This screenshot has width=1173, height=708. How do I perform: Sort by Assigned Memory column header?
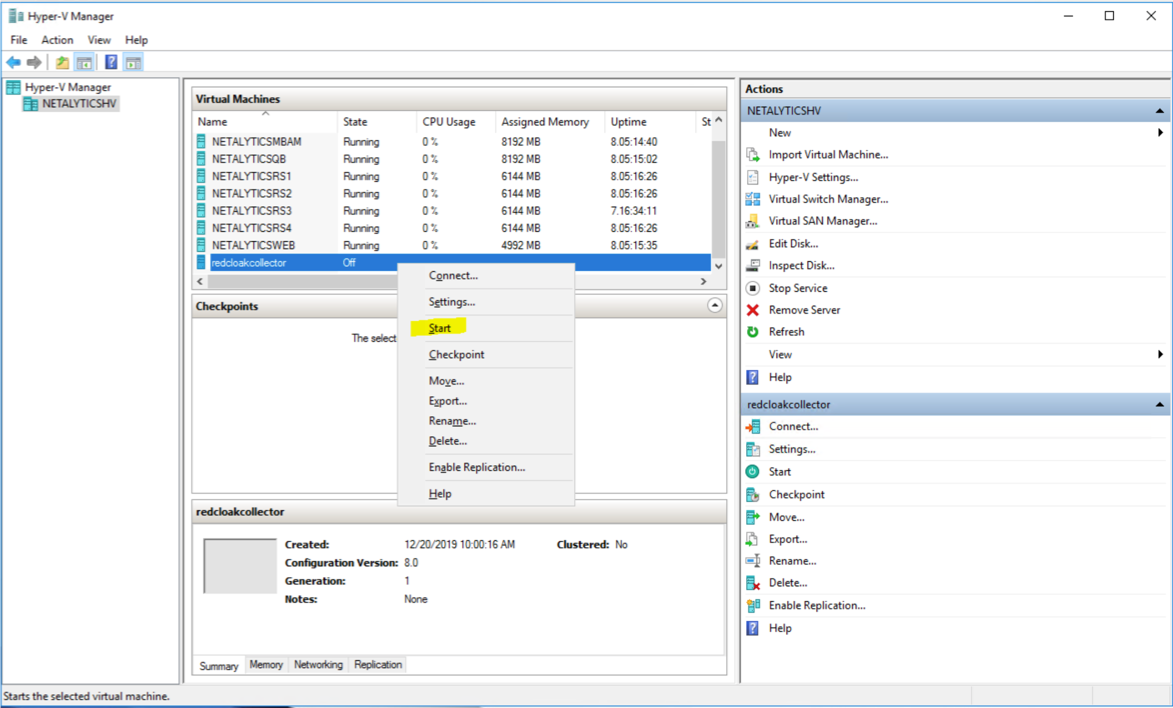[550, 121]
